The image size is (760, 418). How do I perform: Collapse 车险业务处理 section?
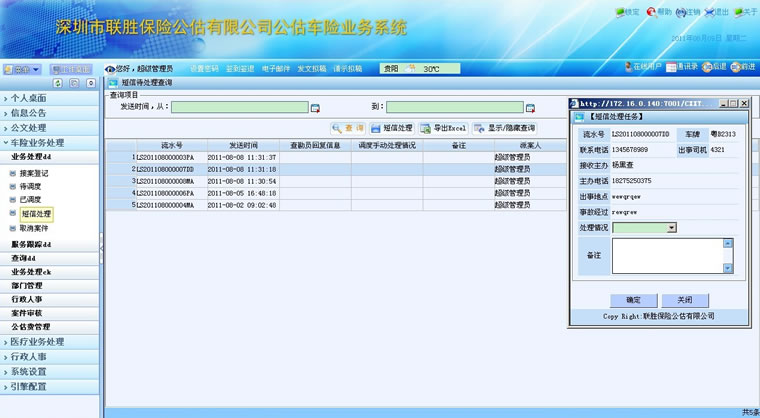[x=49, y=143]
